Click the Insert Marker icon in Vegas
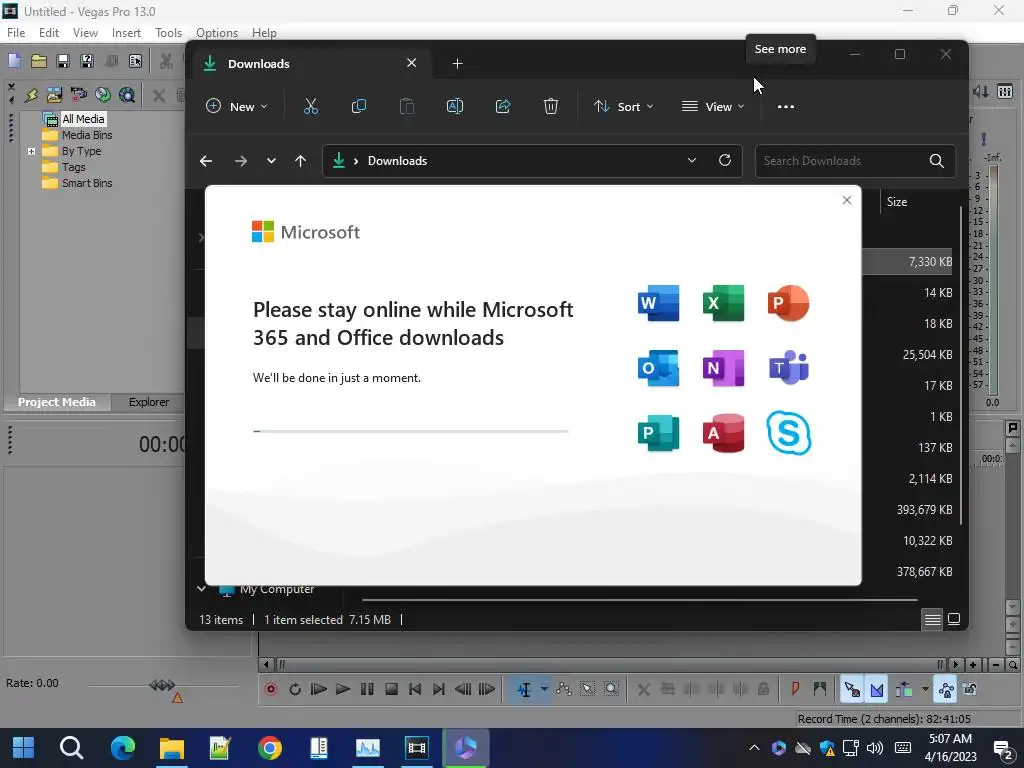 pos(795,689)
